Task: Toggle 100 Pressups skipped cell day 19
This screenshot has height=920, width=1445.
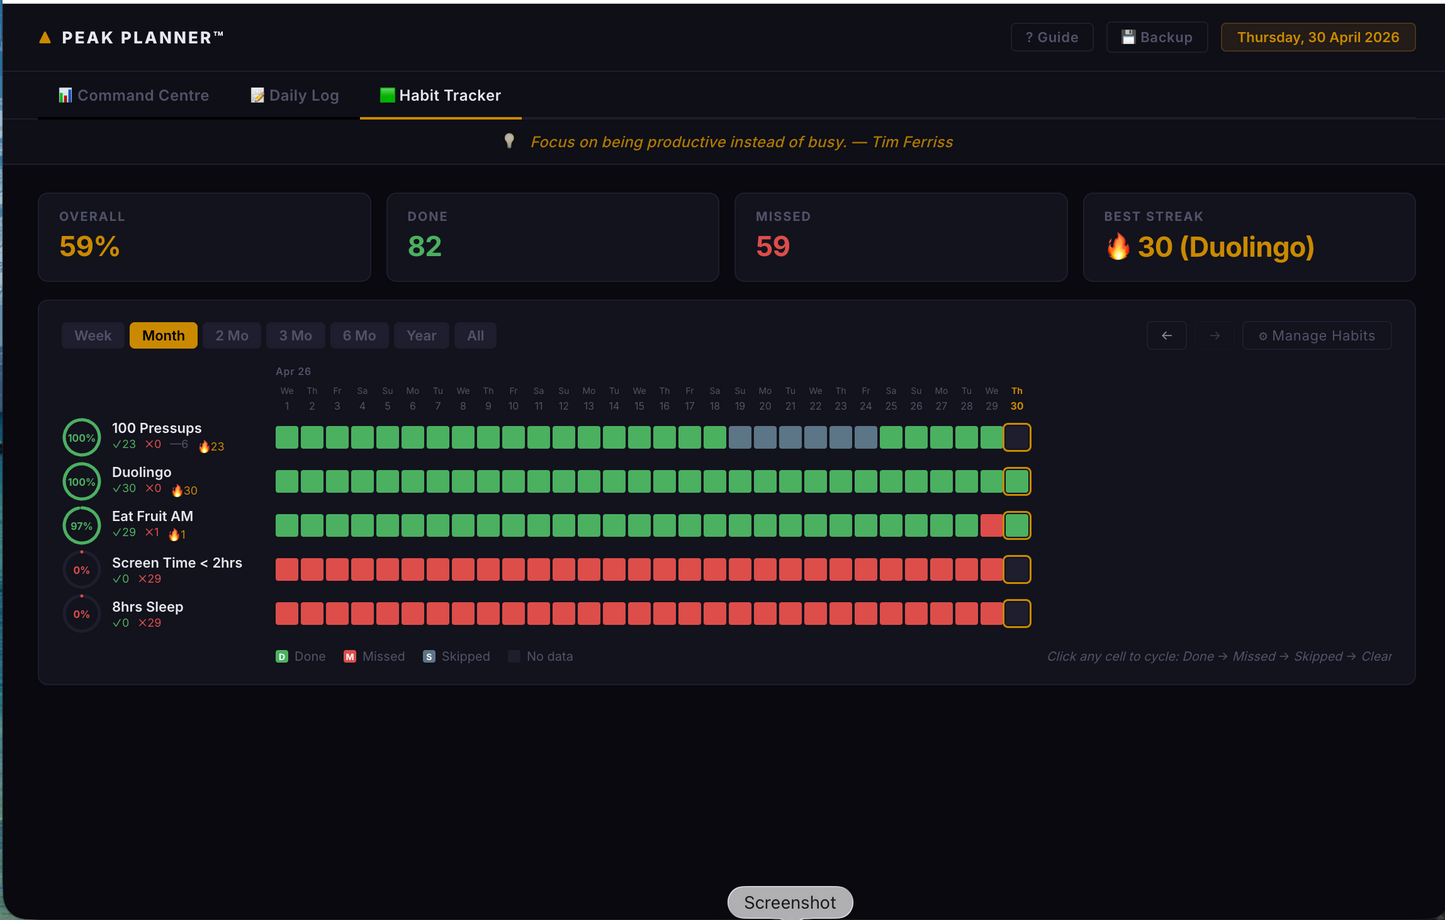Action: [x=740, y=437]
